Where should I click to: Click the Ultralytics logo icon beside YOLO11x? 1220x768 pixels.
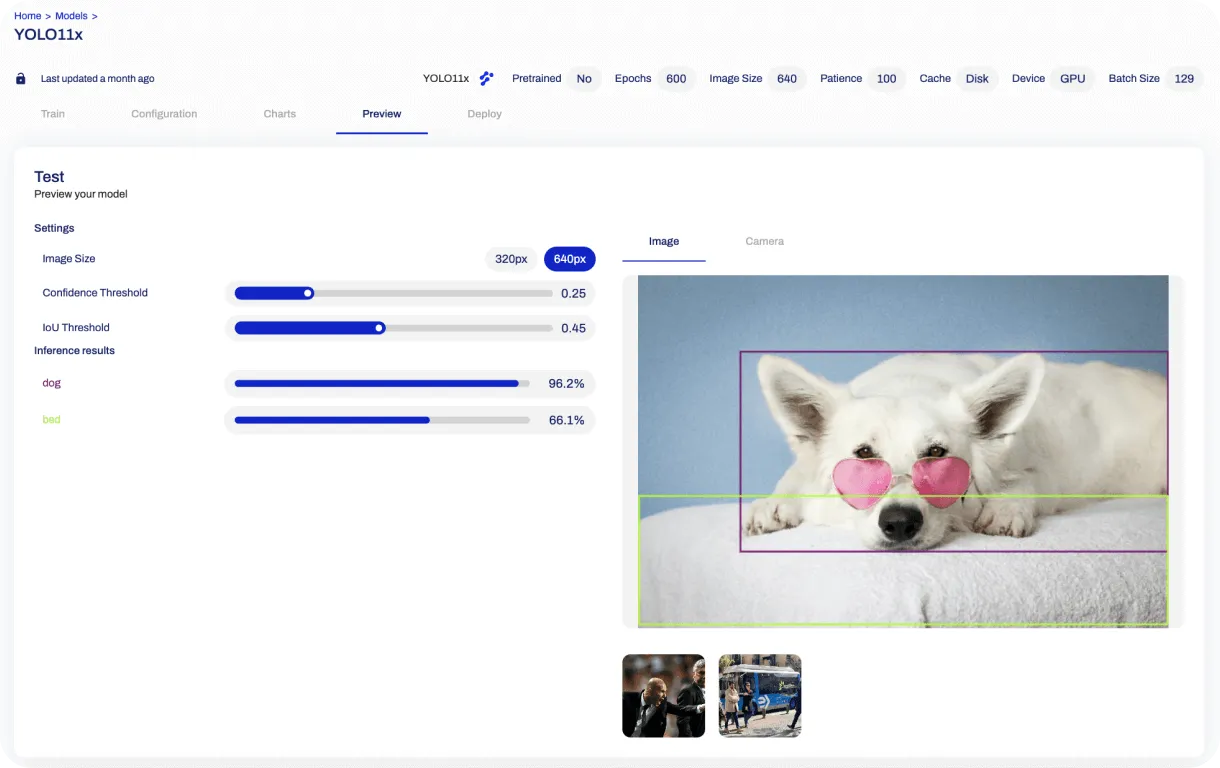[486, 78]
